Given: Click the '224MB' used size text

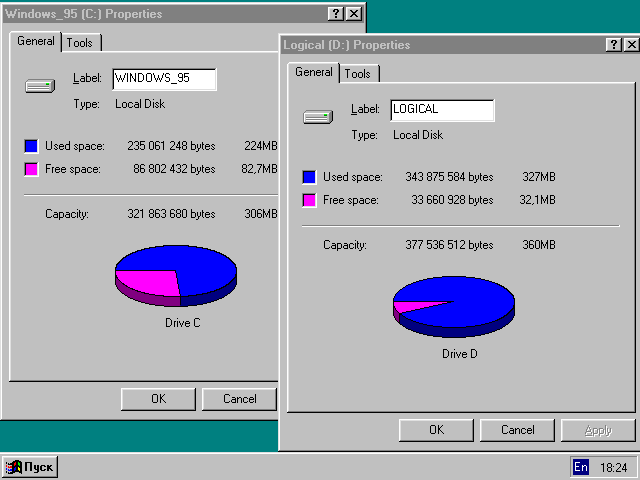Looking at the screenshot, I should coord(261,146).
